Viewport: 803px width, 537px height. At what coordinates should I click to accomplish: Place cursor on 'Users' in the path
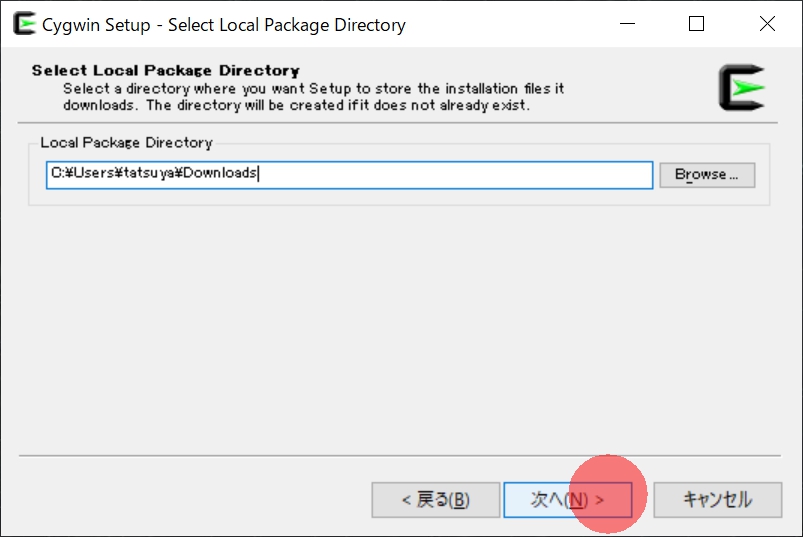coord(94,173)
